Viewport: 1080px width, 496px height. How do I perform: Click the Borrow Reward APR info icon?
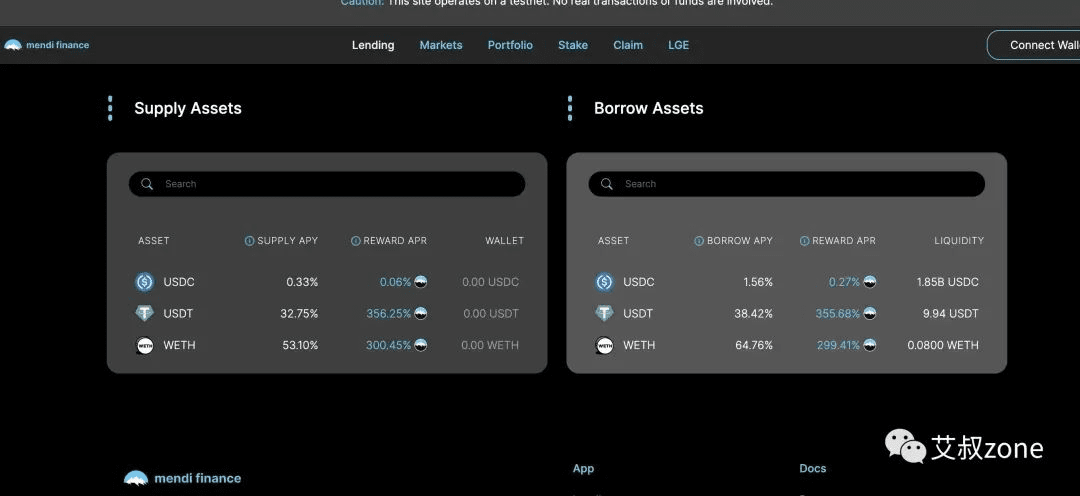click(x=804, y=241)
